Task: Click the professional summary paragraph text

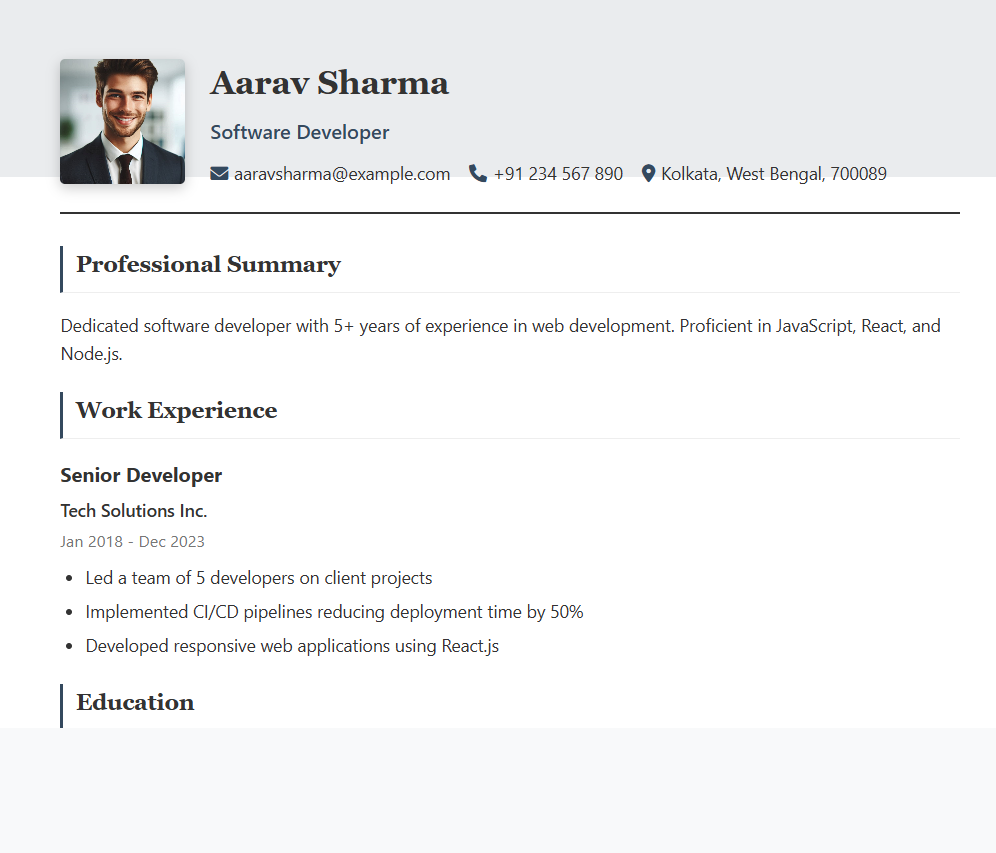Action: point(500,327)
